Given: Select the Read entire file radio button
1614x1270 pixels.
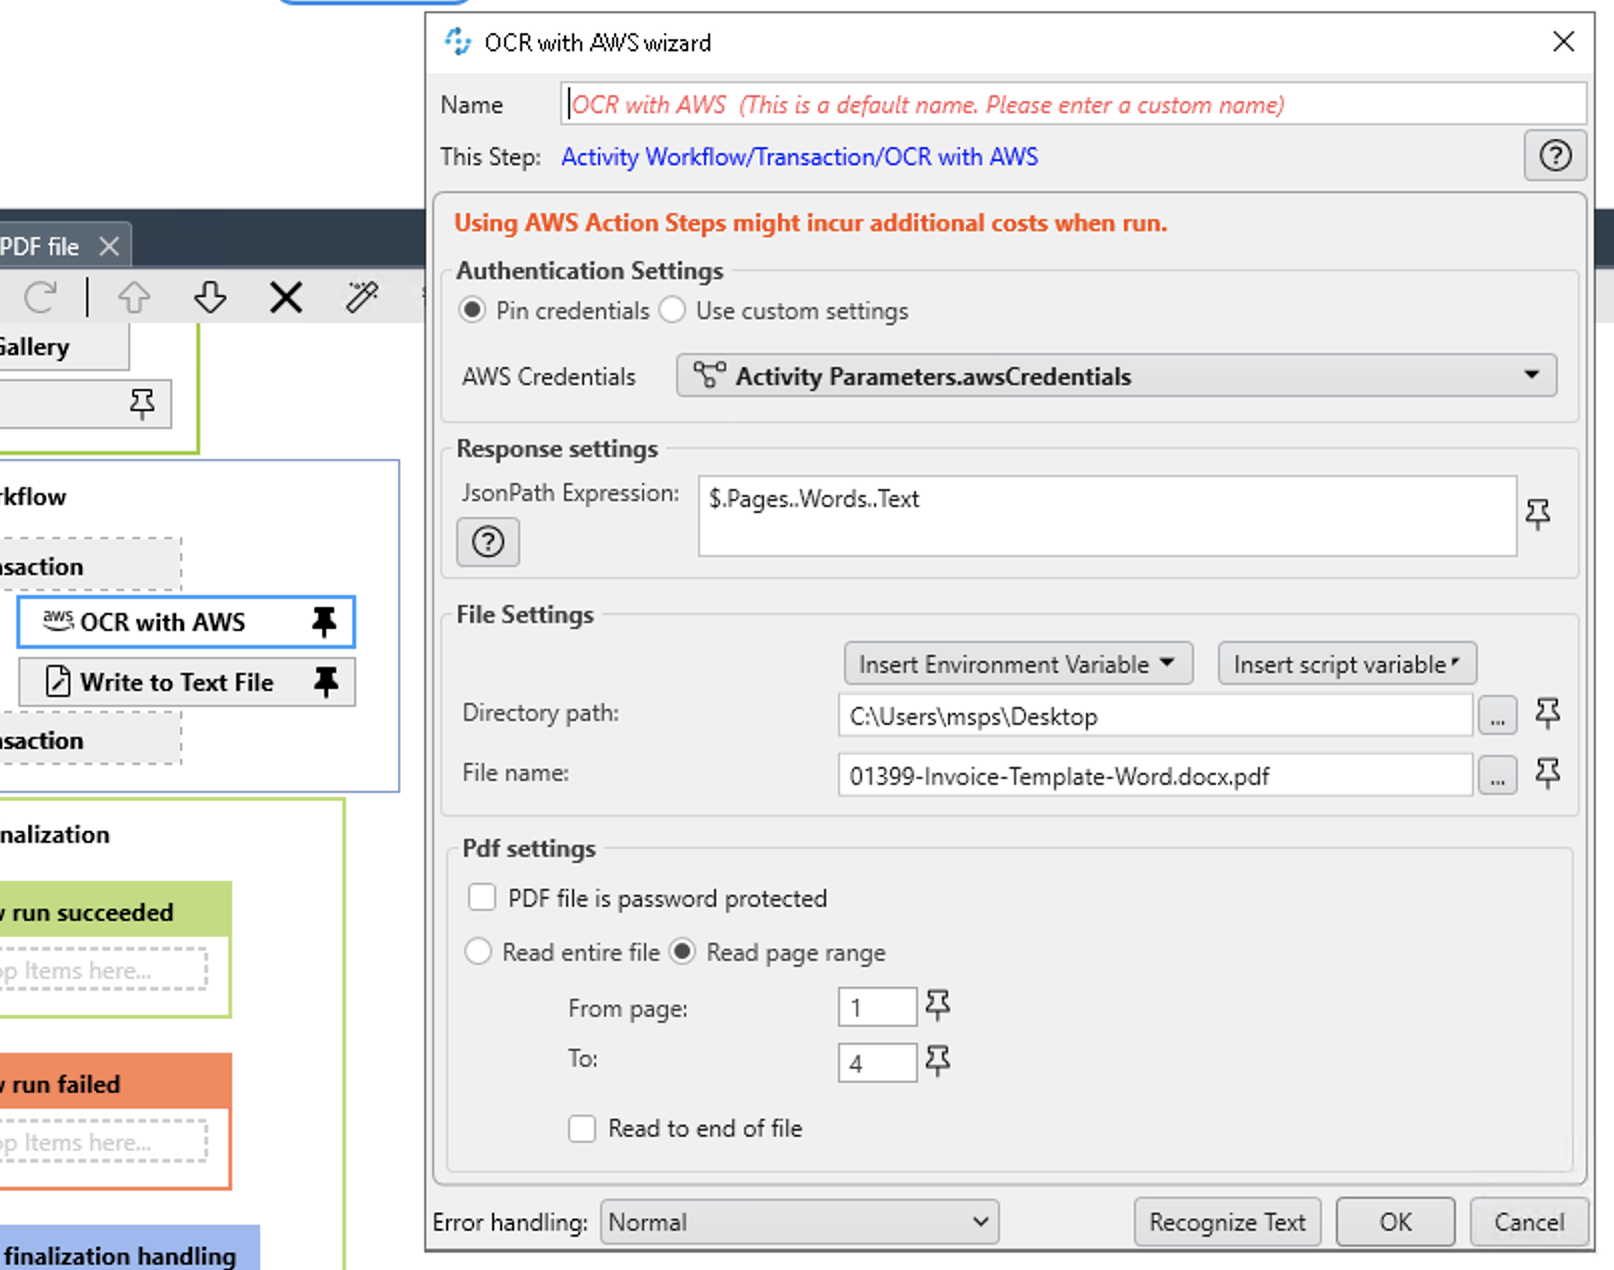Looking at the screenshot, I should tap(478, 951).
